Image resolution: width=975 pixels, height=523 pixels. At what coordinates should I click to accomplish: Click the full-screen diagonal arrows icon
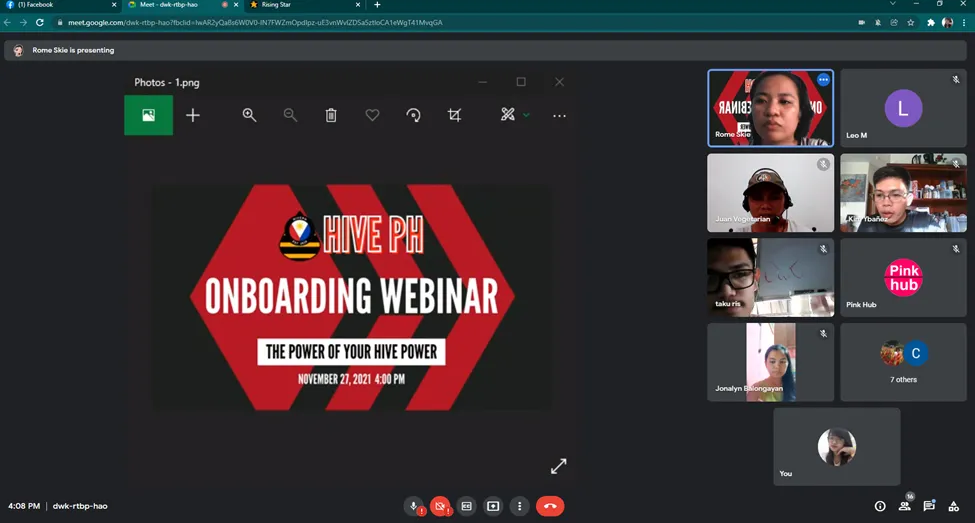click(558, 466)
